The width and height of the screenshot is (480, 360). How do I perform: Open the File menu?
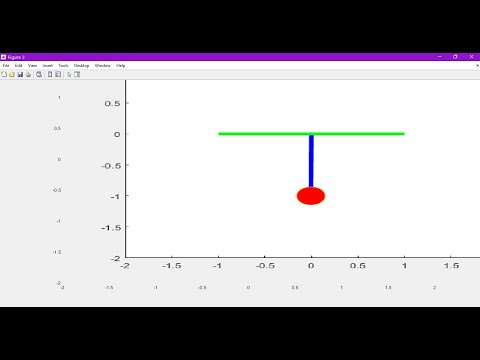(x=6, y=66)
